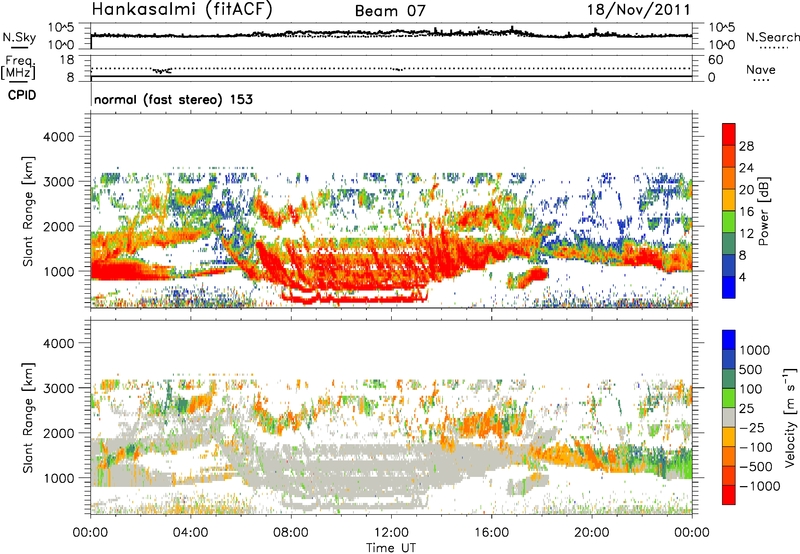800x554 pixels.
Task: Click the 'Slant Range [km]' label of power panel
Action: [29, 211]
